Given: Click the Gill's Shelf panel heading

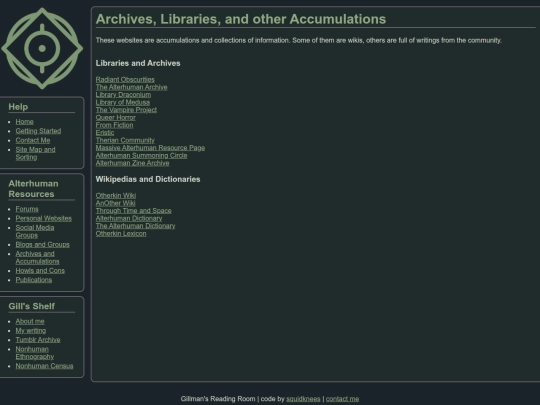Looking at the screenshot, I should 32,306.
